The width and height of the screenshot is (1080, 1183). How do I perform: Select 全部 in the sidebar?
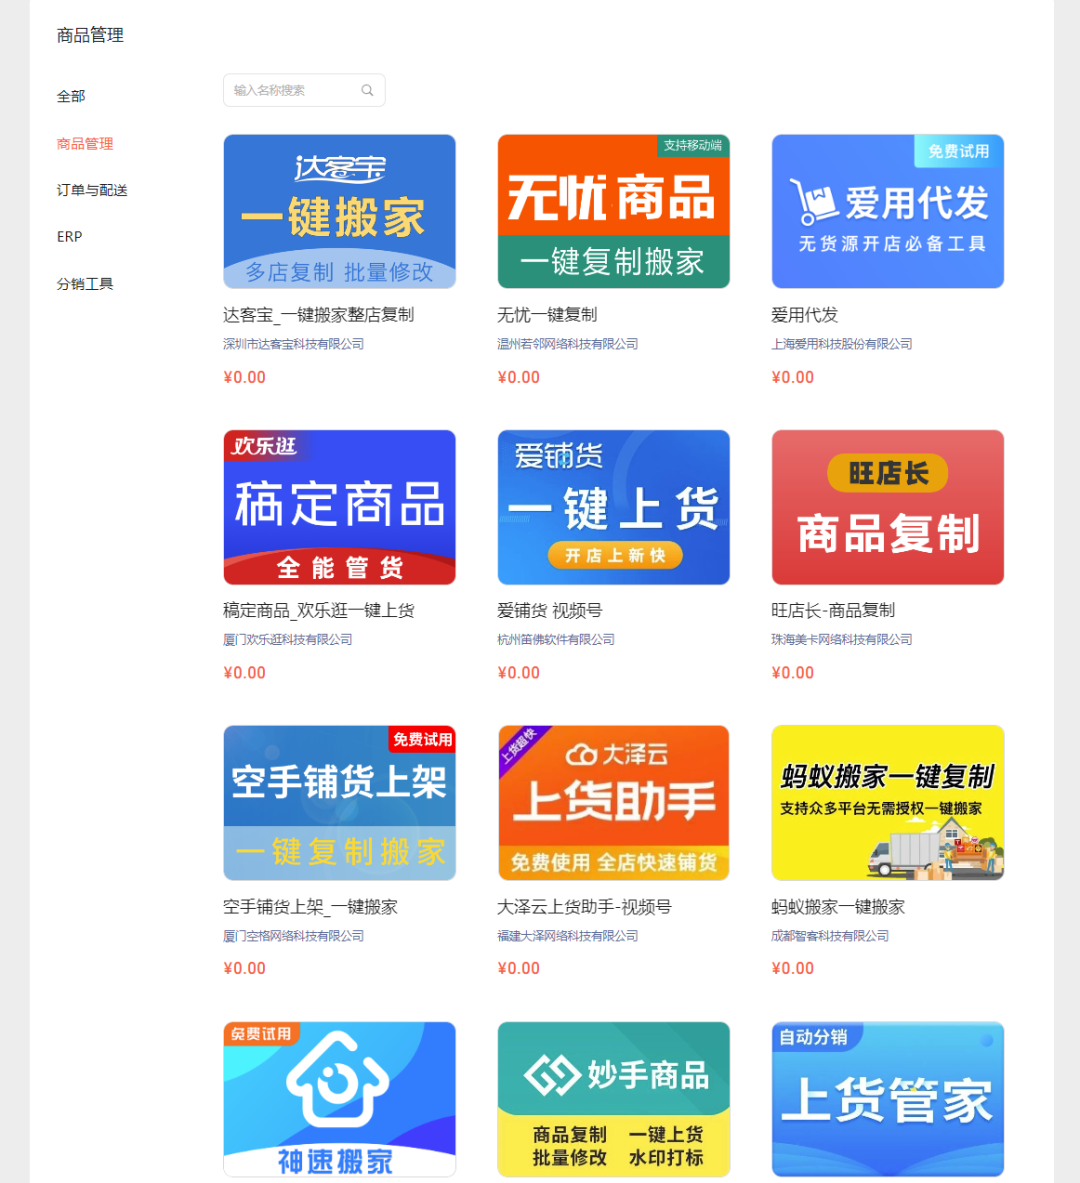pos(71,97)
